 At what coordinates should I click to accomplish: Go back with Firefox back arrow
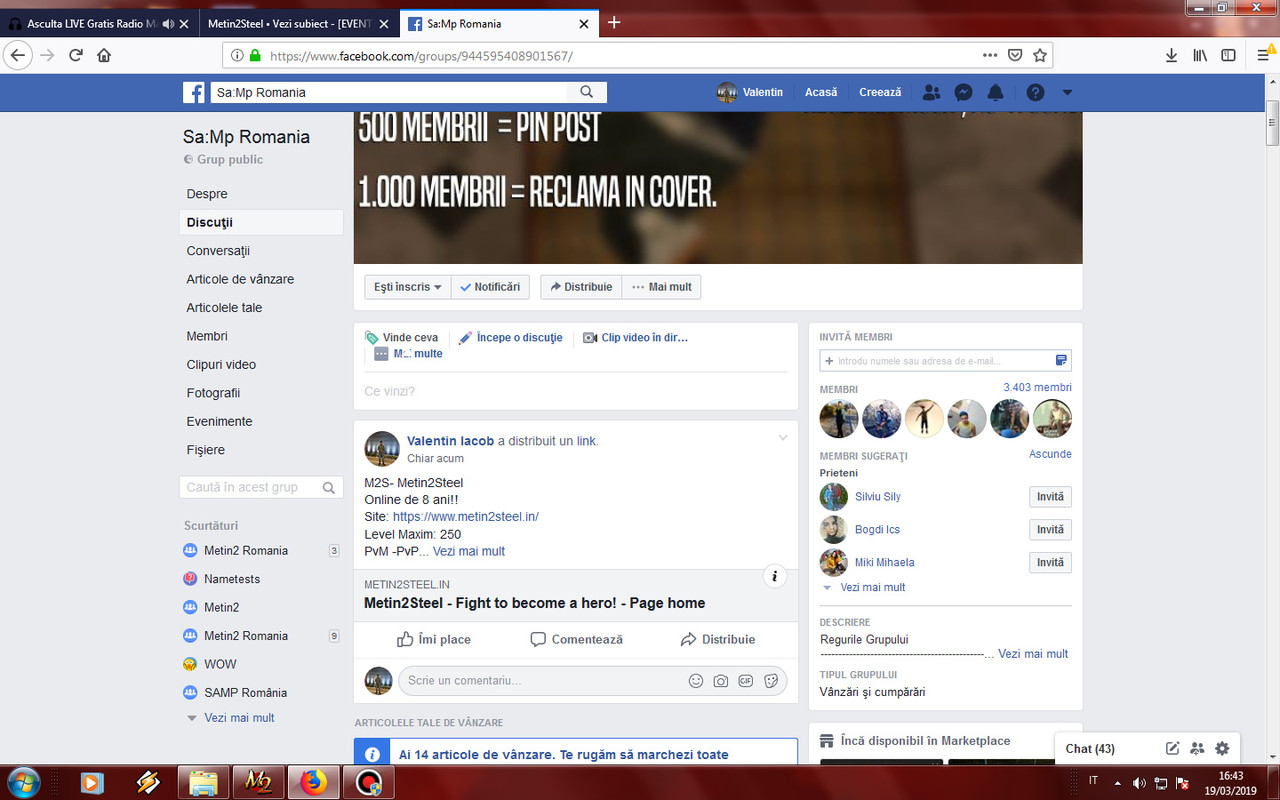point(18,55)
